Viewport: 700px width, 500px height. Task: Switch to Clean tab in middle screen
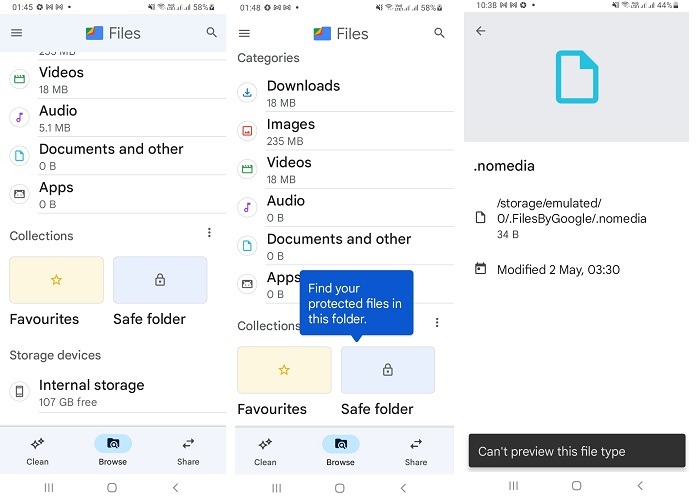coord(265,451)
